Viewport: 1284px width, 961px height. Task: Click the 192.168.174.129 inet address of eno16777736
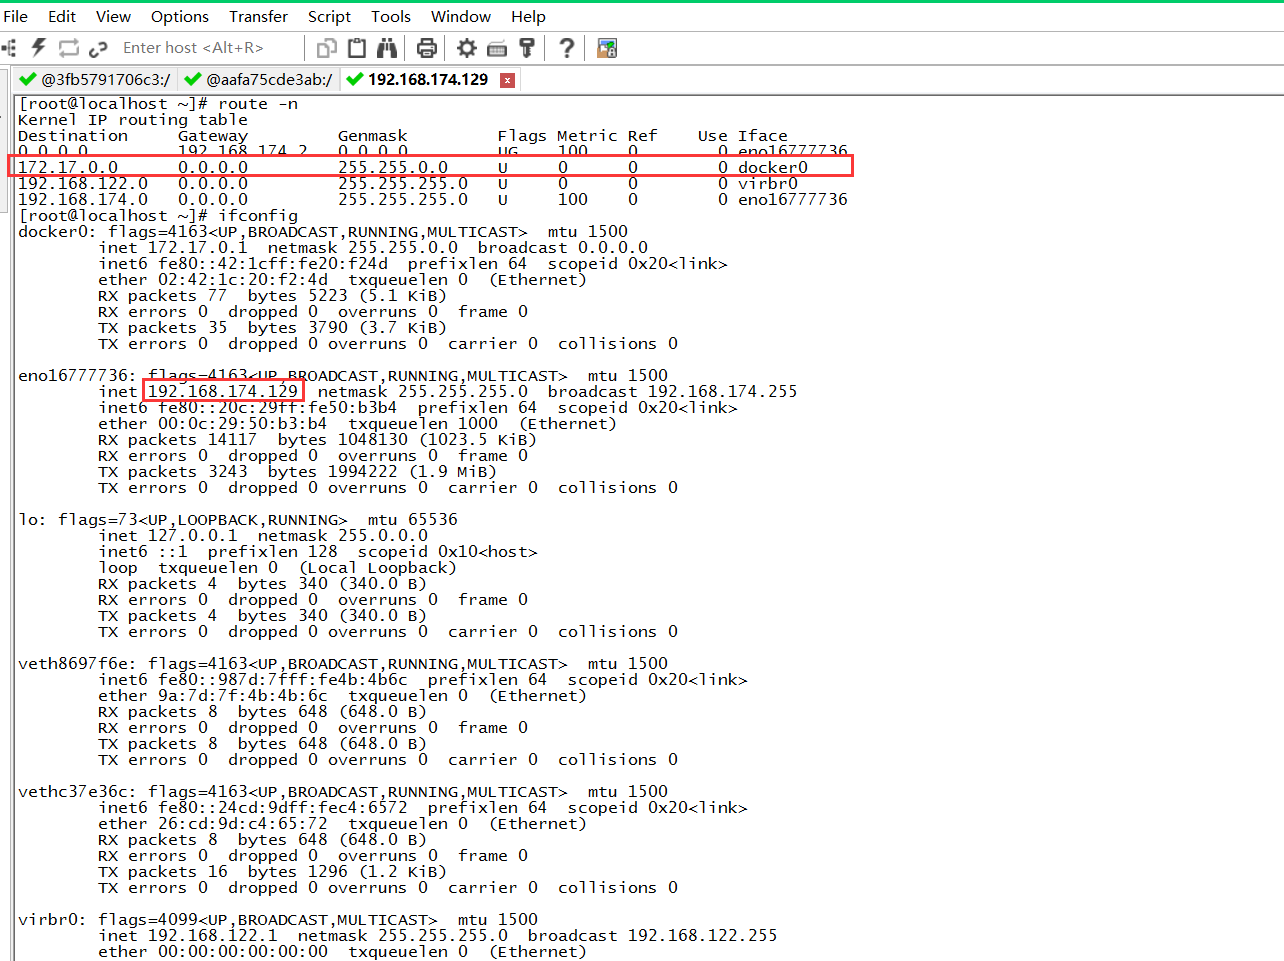[x=223, y=391]
